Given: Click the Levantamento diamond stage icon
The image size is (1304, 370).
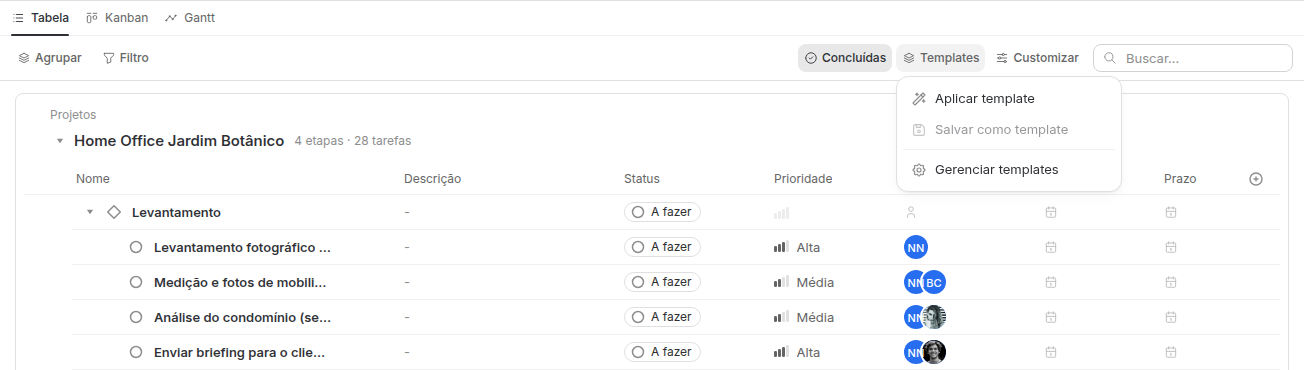Looking at the screenshot, I should pos(114,212).
